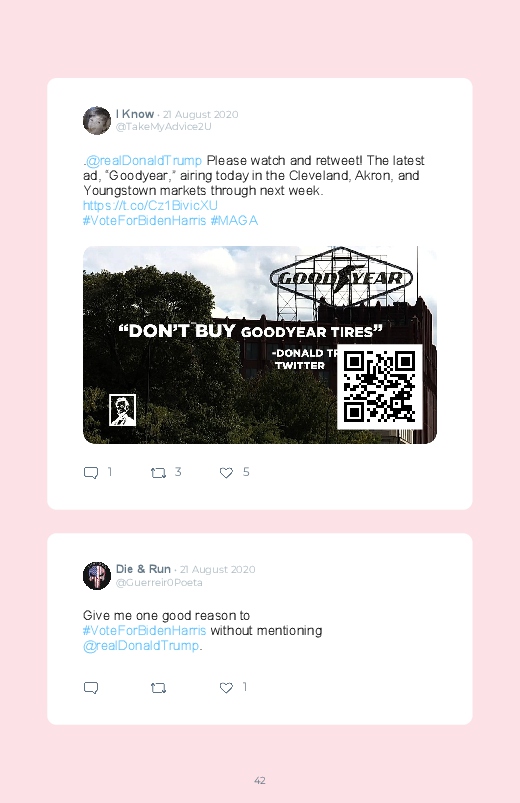Like the Goodyear ad tweet with the heart icon
Screen dimensions: 520x803
tap(226, 473)
